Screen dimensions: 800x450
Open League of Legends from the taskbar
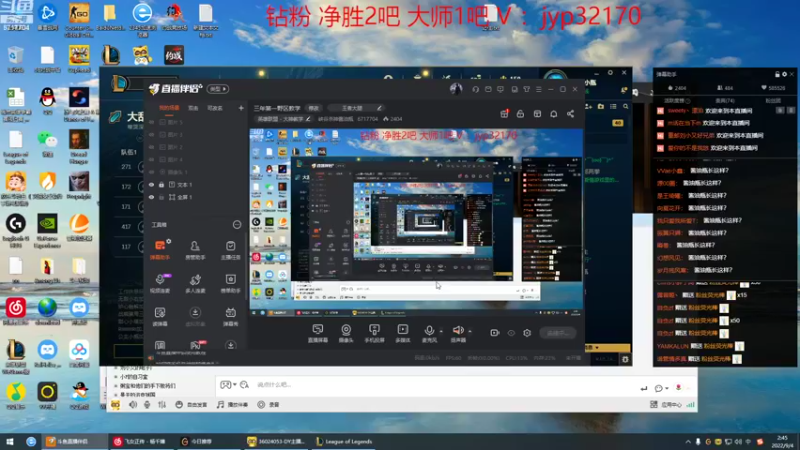[344, 442]
